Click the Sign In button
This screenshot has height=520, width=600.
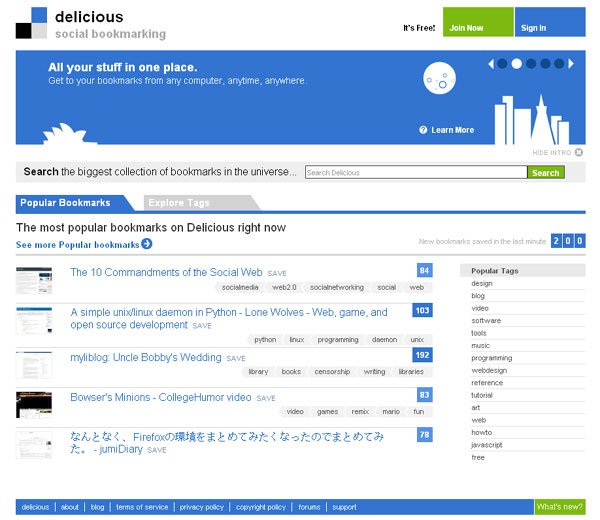pos(534,28)
